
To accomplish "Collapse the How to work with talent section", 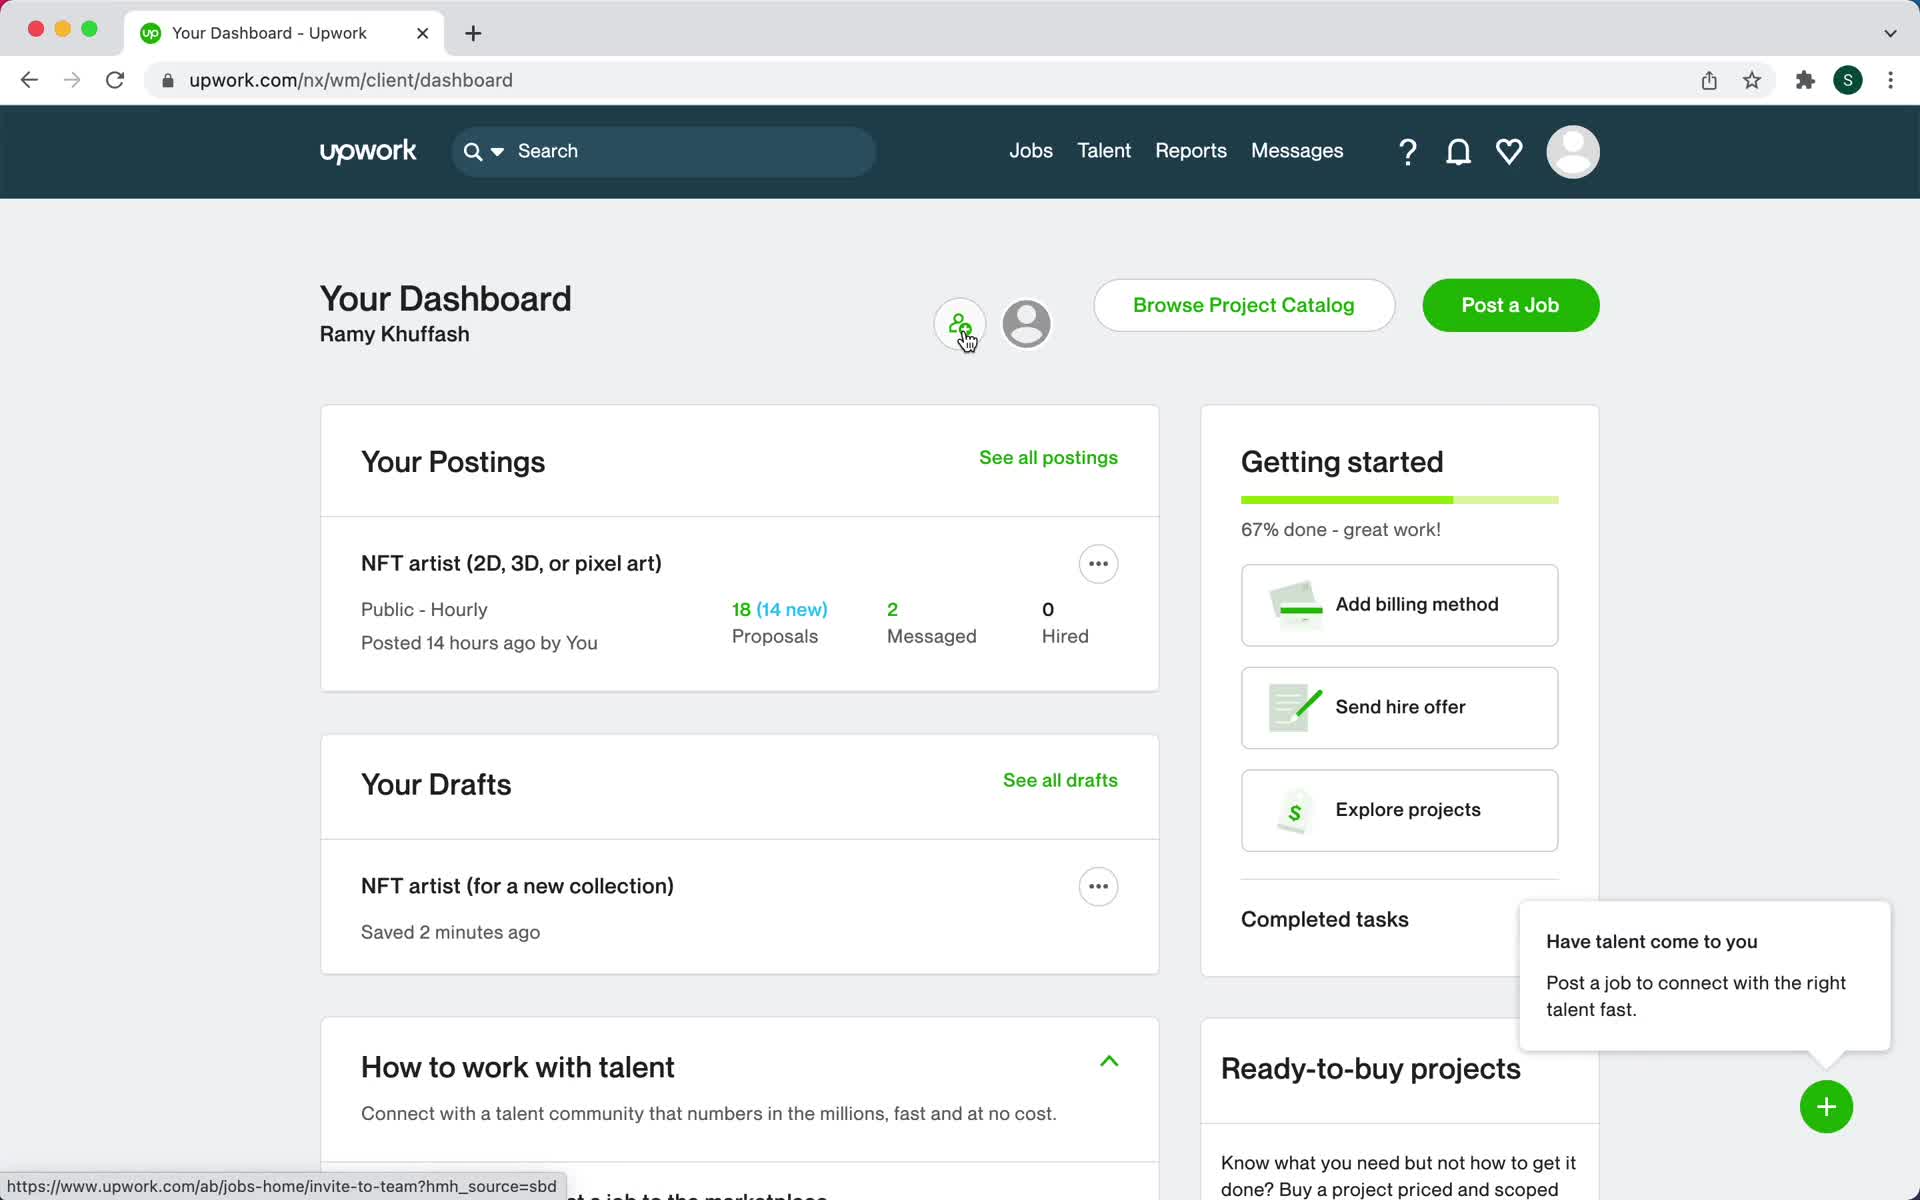I will point(1110,1060).
